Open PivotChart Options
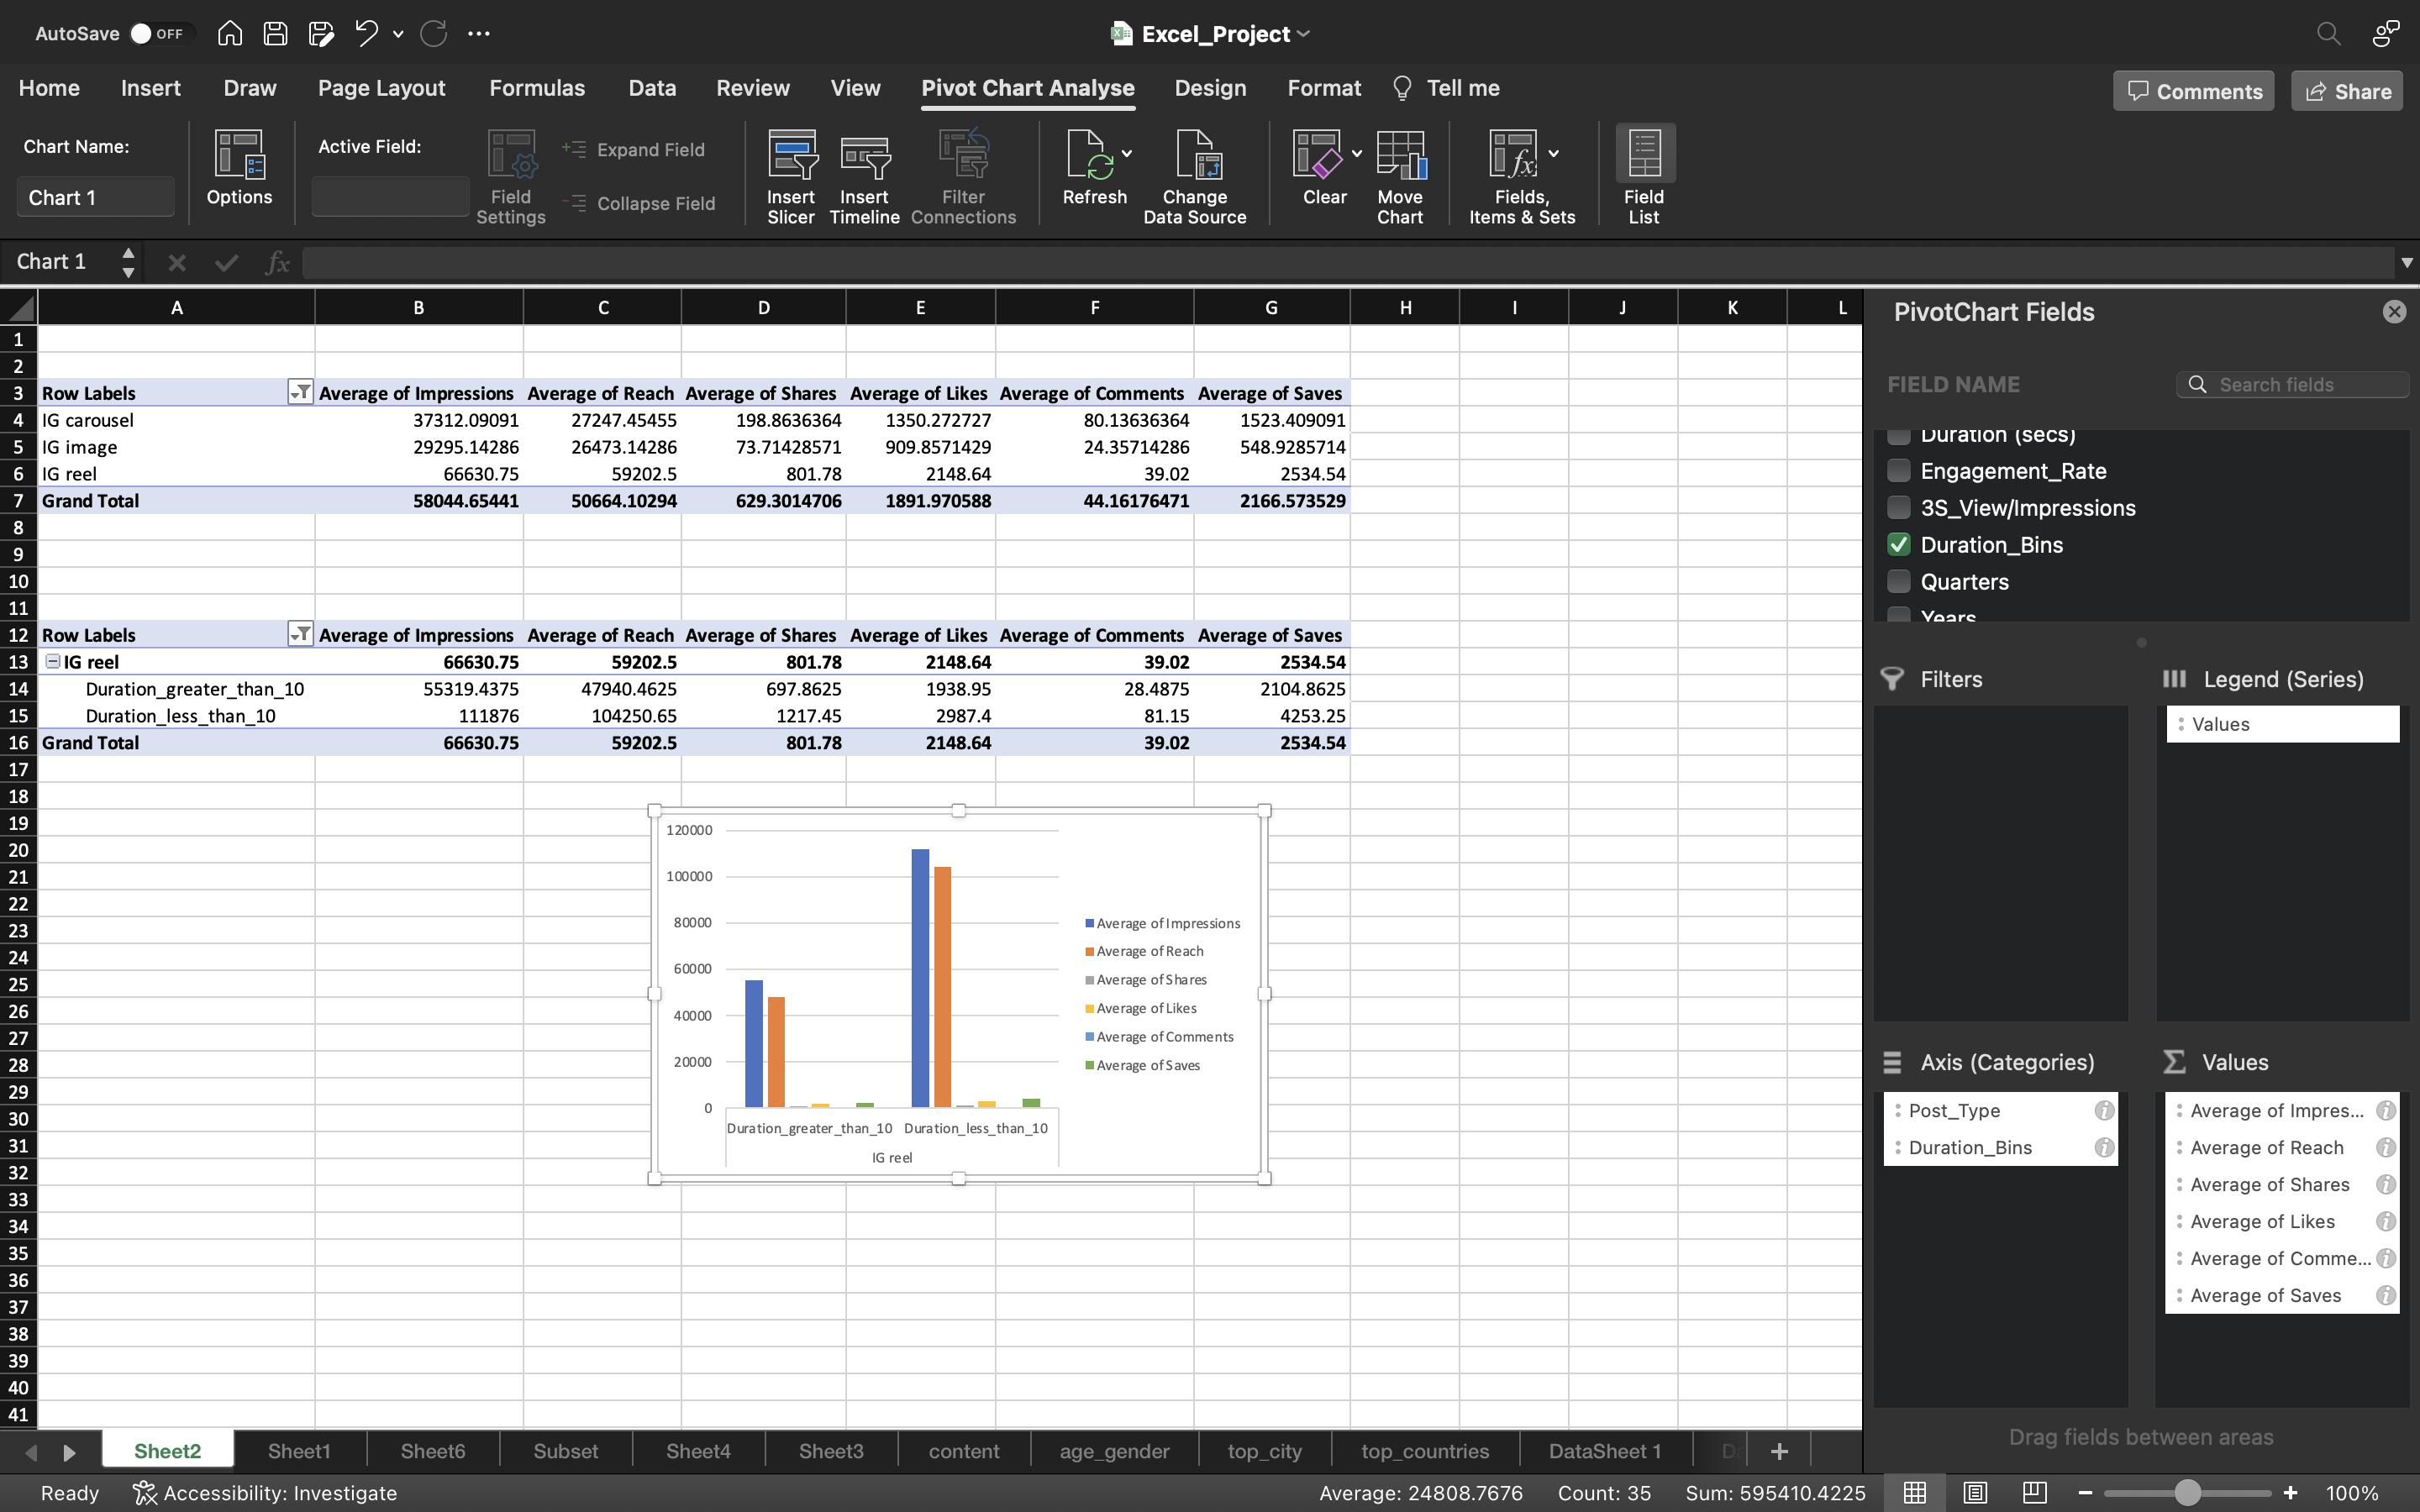Image resolution: width=2420 pixels, height=1512 pixels. [x=239, y=168]
